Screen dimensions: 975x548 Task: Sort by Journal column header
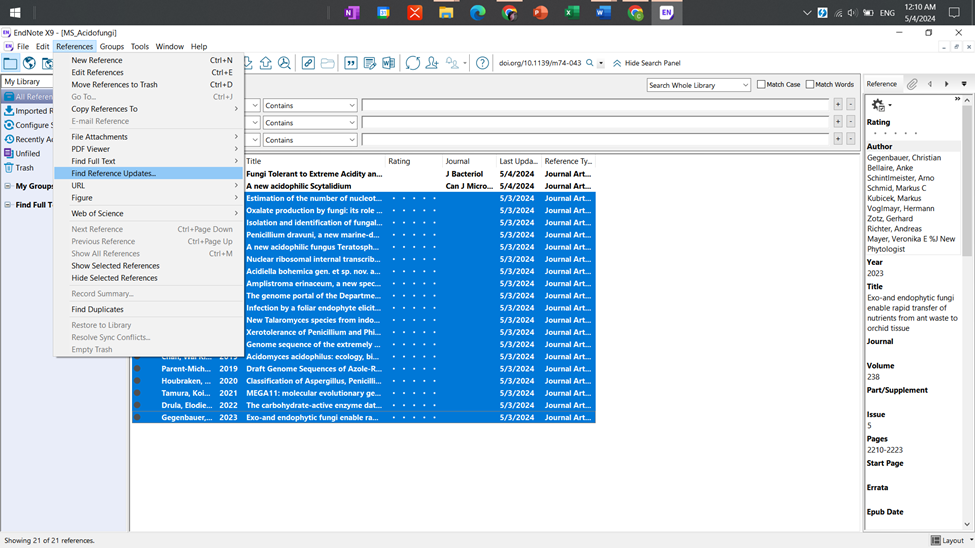click(x=469, y=161)
